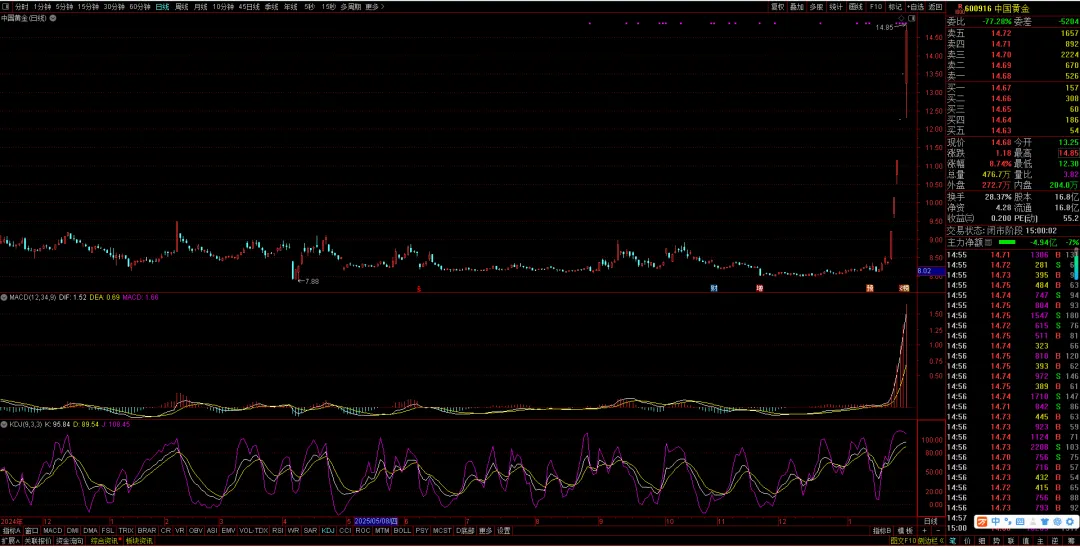Add stock via +自选 button

(x=915, y=7)
